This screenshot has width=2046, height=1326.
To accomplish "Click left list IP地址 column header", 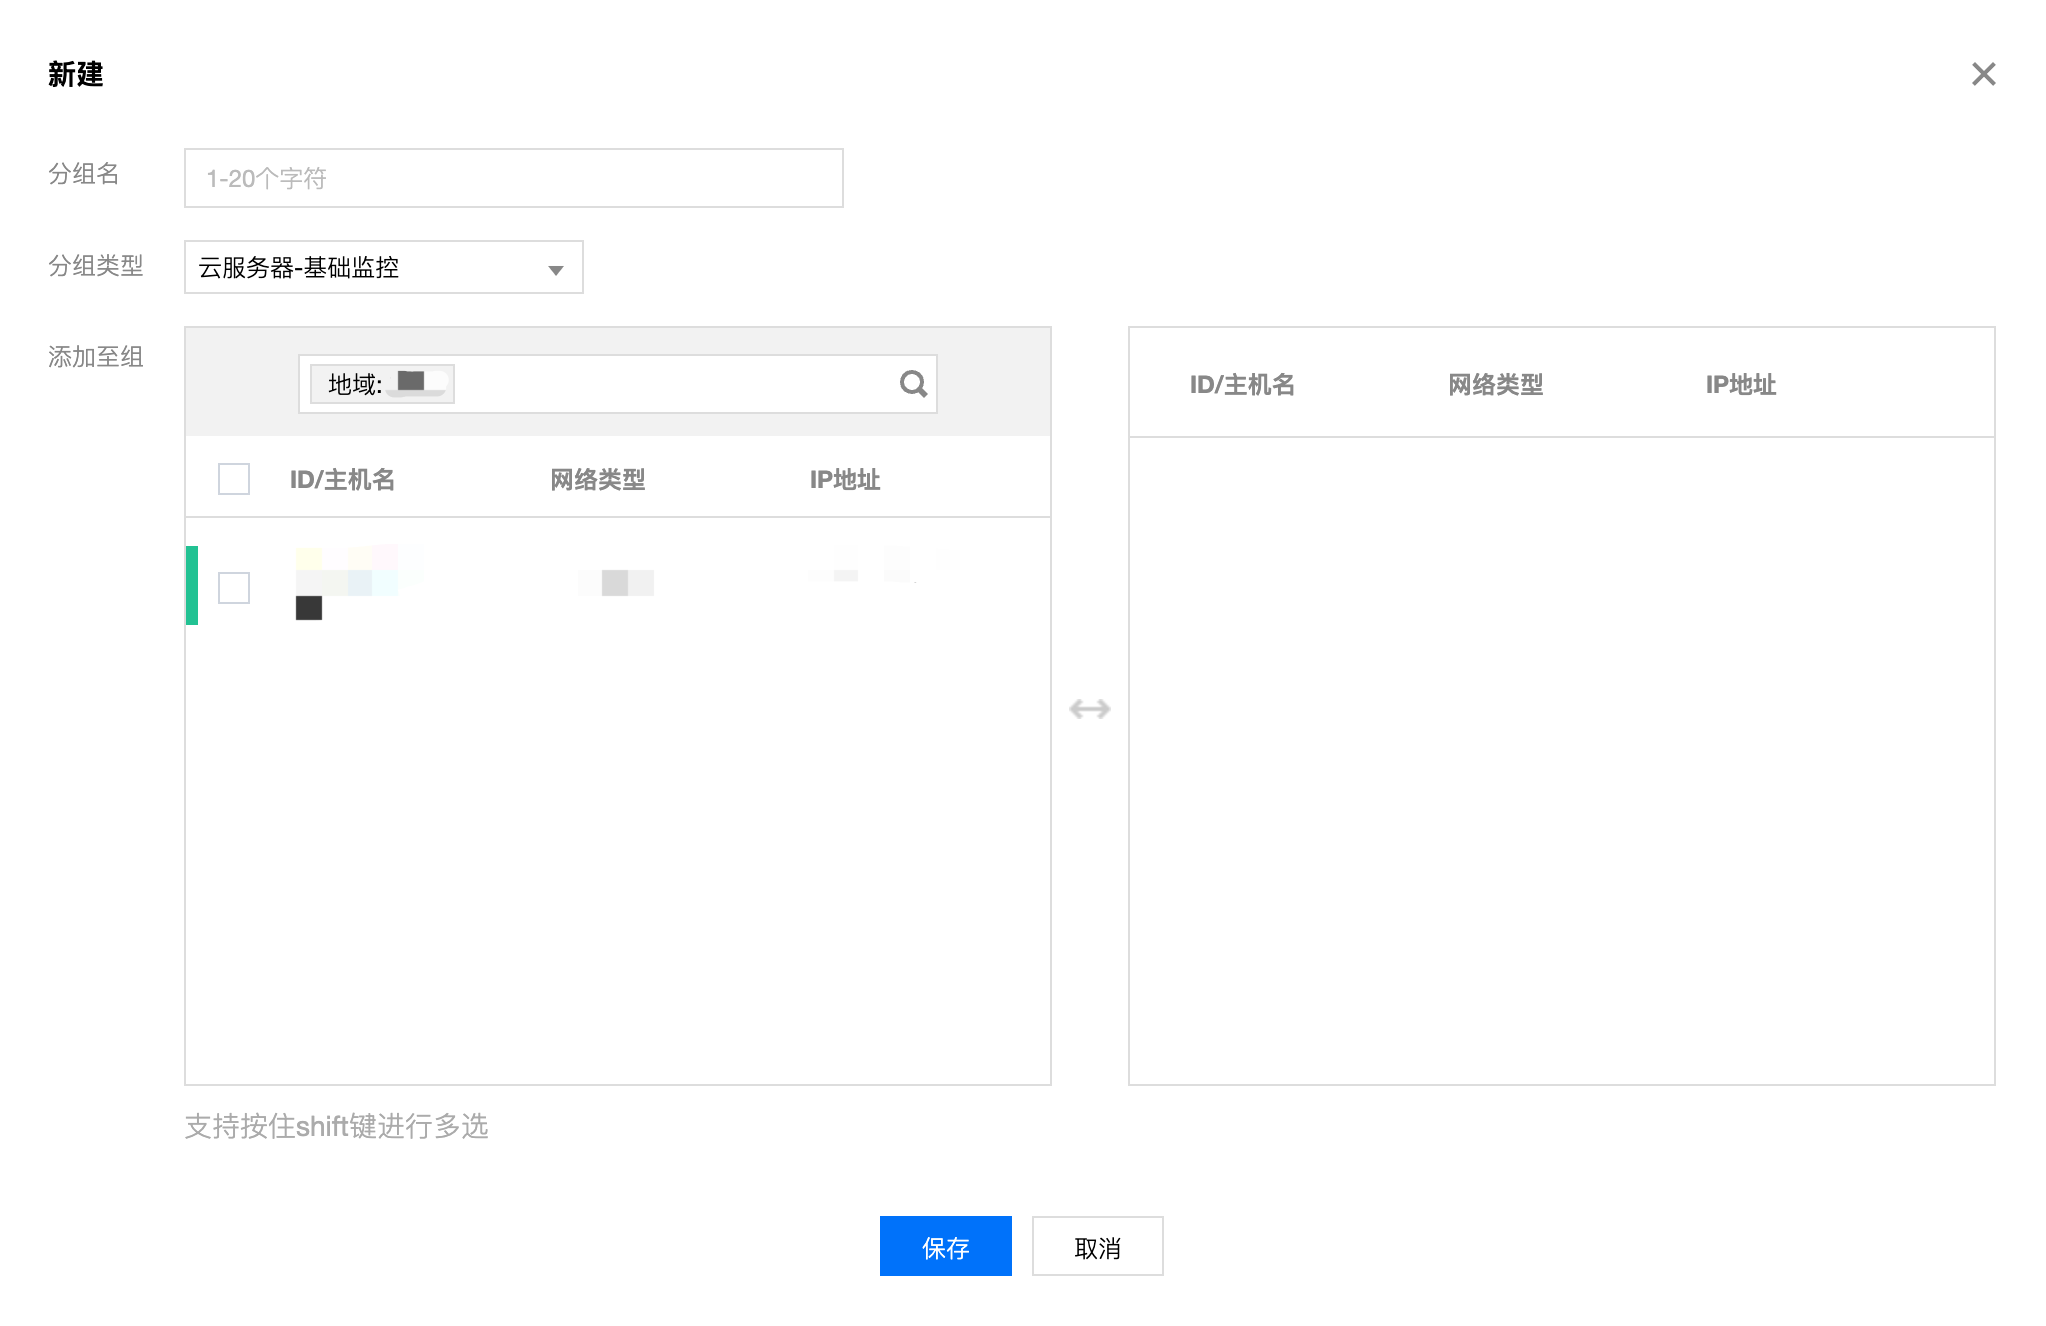I will tap(844, 480).
